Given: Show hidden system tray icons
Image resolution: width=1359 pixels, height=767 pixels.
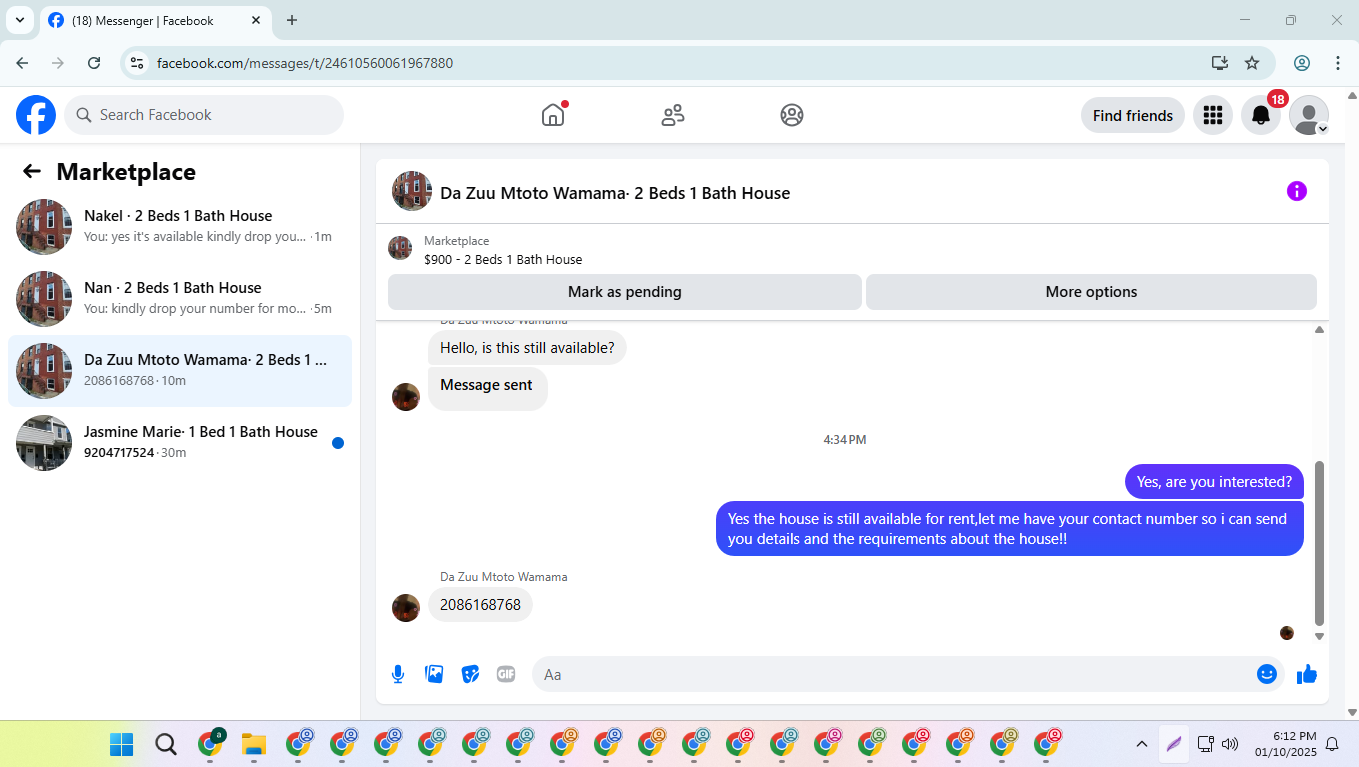Looking at the screenshot, I should tap(1141, 744).
